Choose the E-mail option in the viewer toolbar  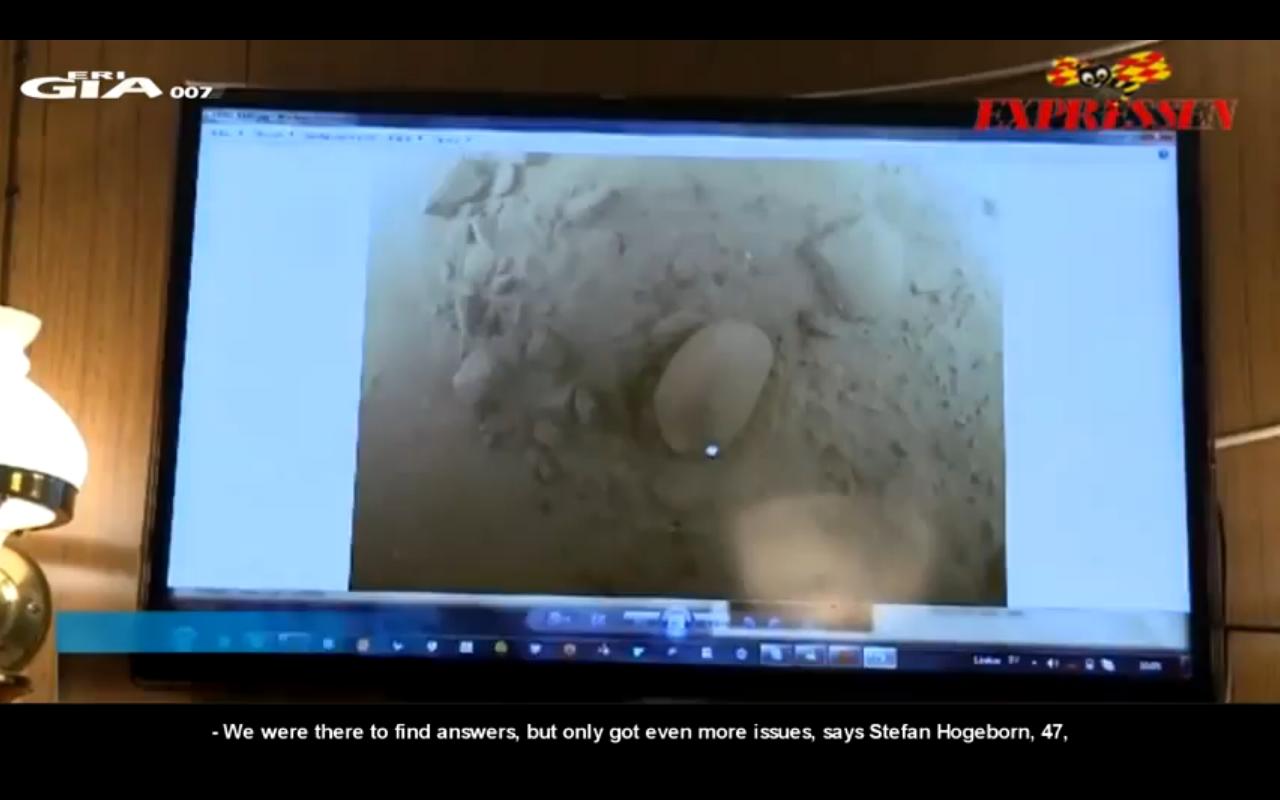340,136
